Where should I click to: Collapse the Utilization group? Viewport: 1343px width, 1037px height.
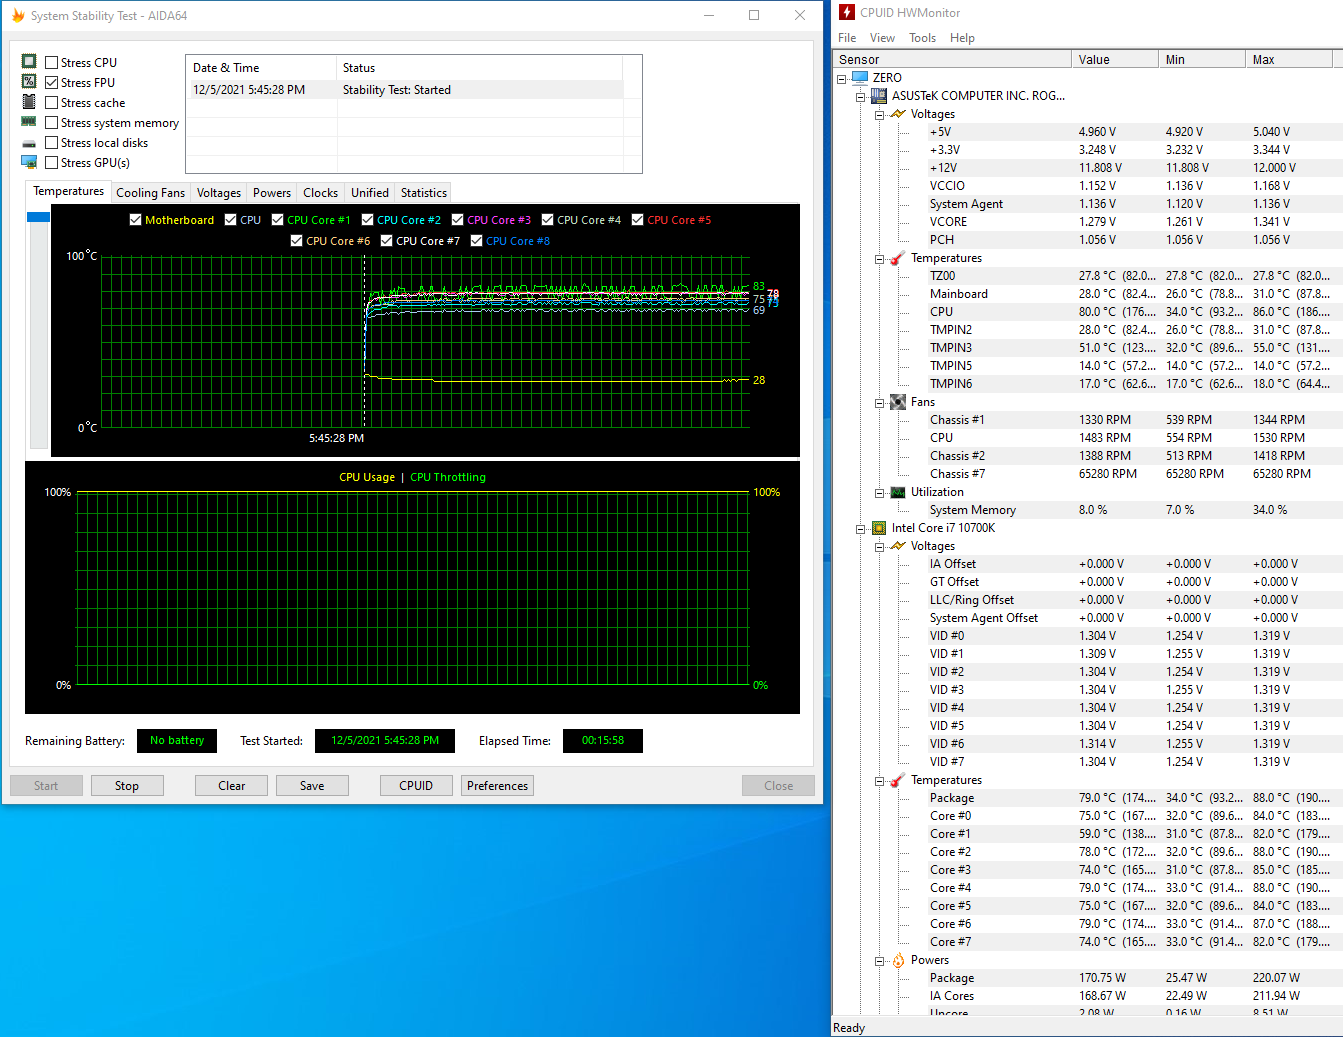tap(879, 492)
